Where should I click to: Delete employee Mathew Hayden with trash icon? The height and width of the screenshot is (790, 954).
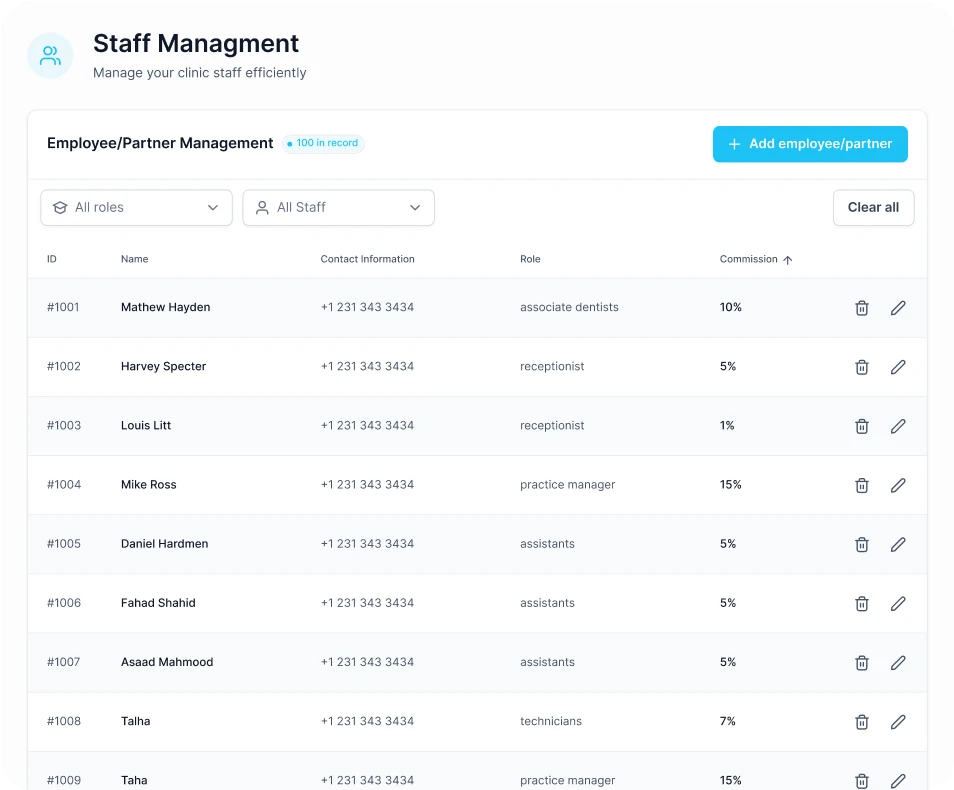click(861, 308)
